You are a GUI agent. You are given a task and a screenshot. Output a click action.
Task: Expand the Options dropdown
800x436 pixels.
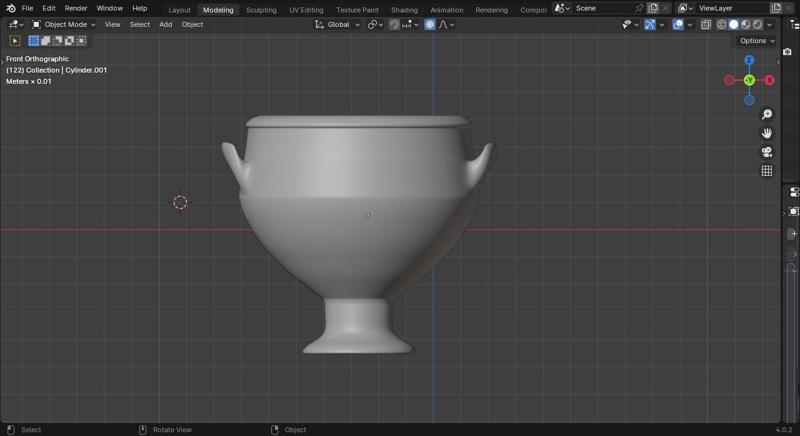[x=757, y=41]
